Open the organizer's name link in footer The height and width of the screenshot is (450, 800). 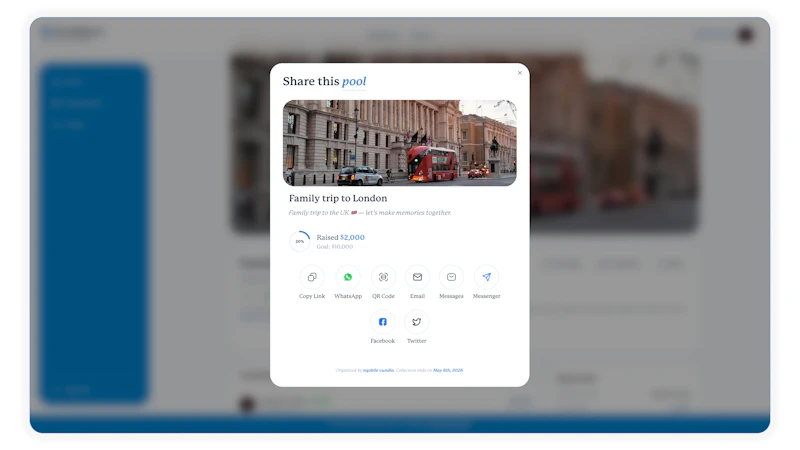(378, 370)
